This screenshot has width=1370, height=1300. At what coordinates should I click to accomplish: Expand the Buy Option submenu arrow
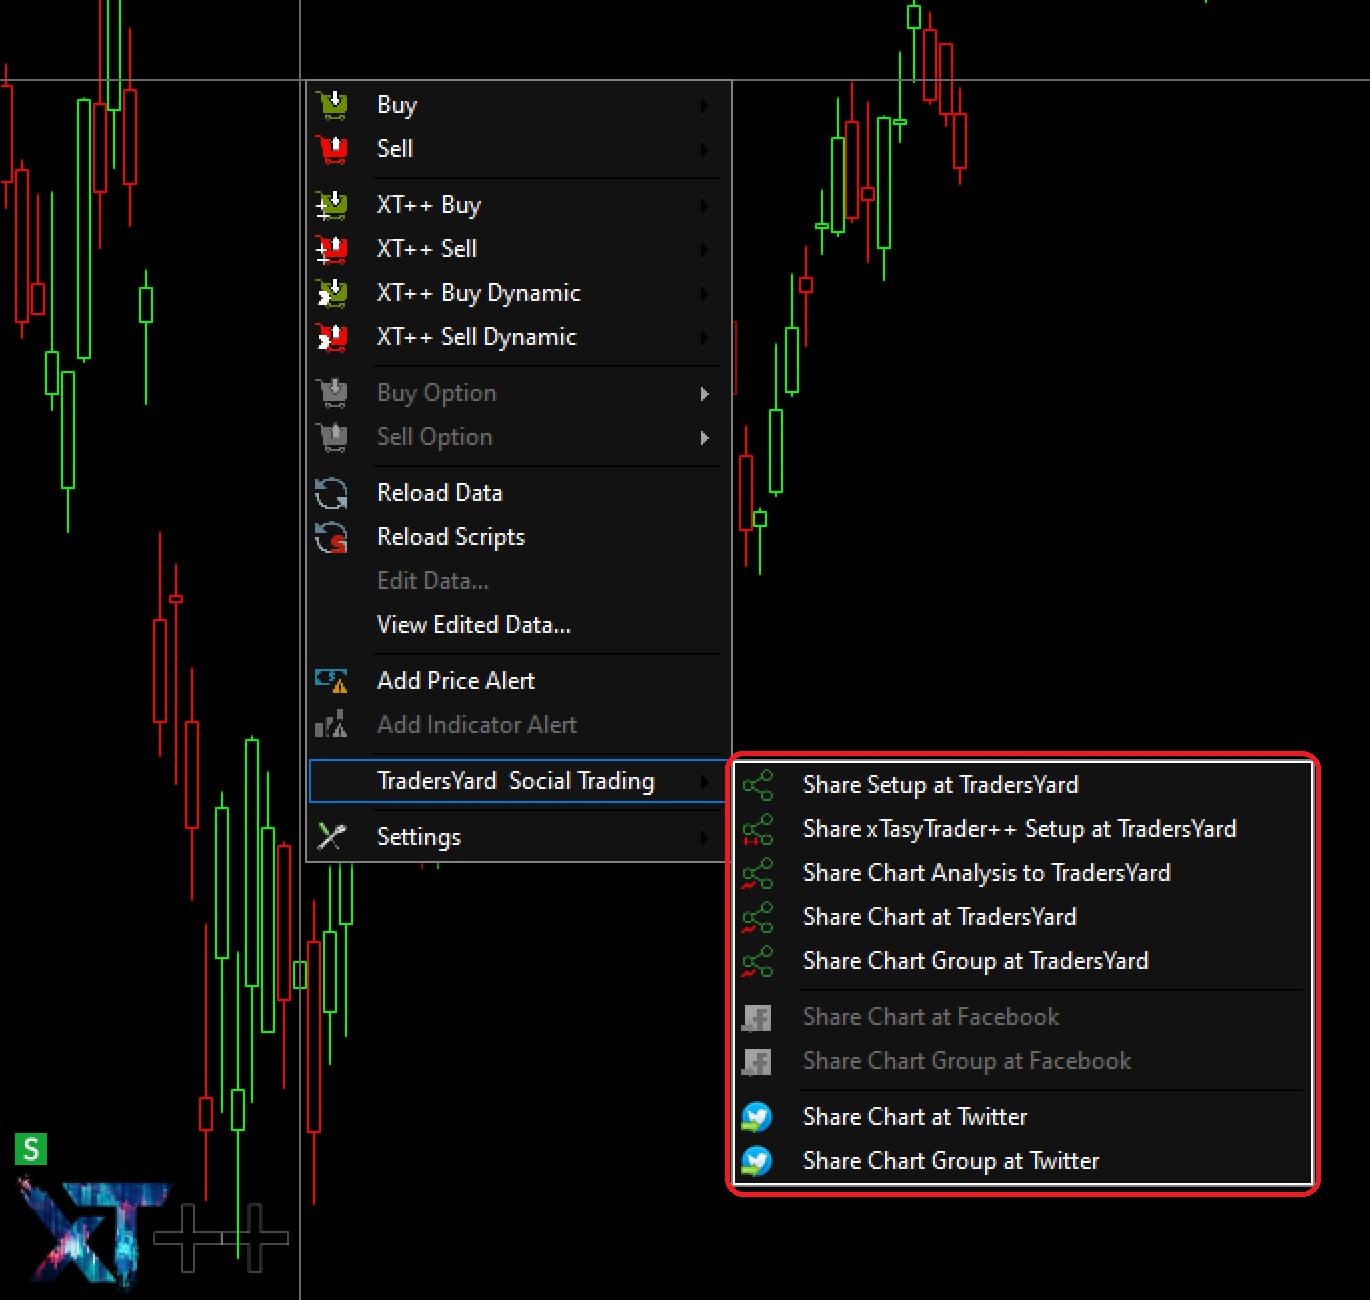pos(705,393)
